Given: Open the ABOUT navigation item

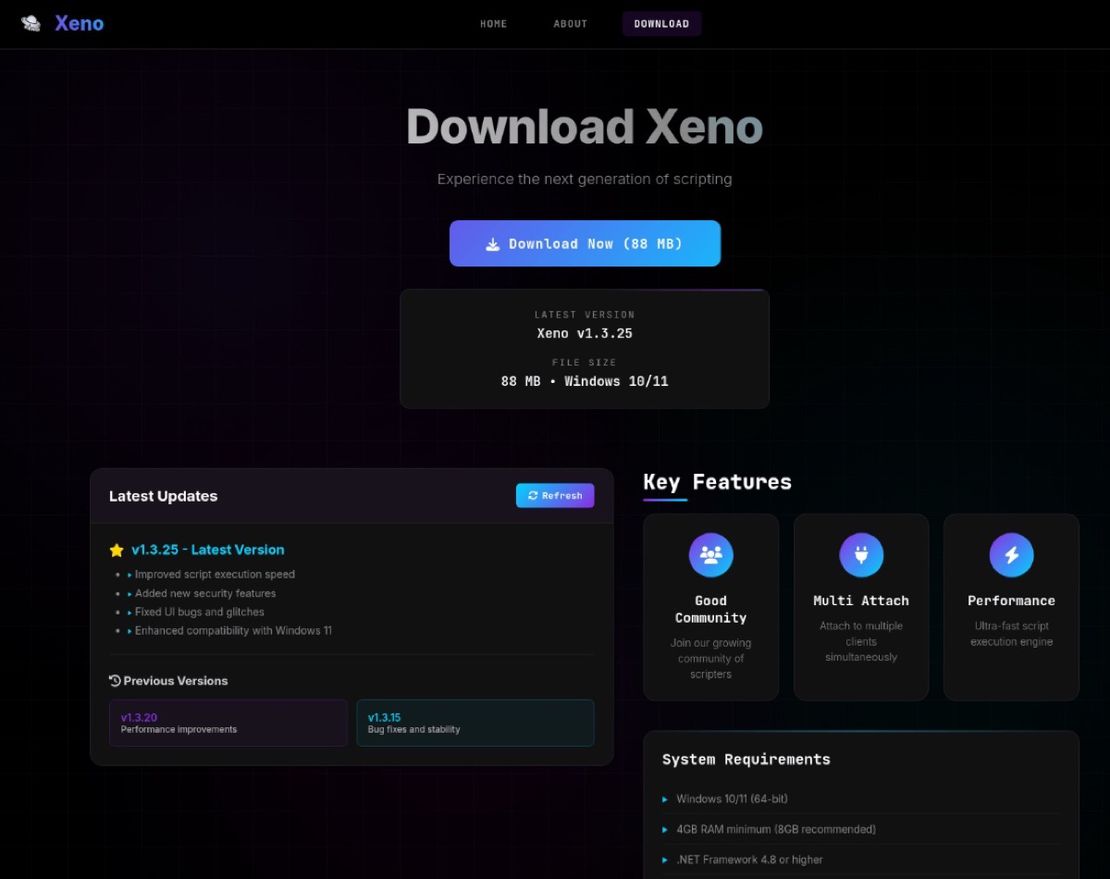Looking at the screenshot, I should point(570,24).
